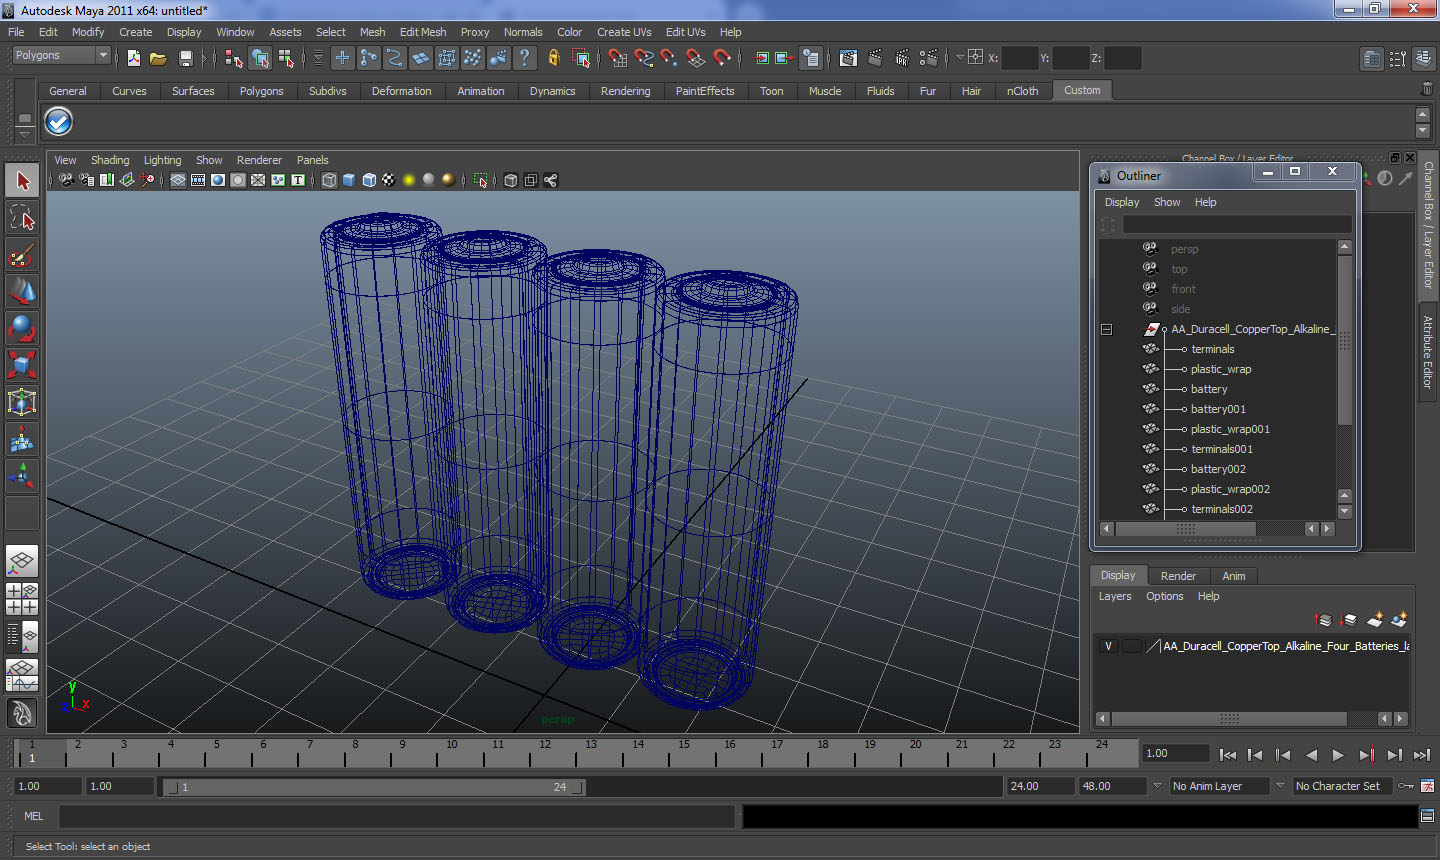Screen dimensions: 1440x860
Task: Save the scene with disk icon
Action: tap(185, 58)
